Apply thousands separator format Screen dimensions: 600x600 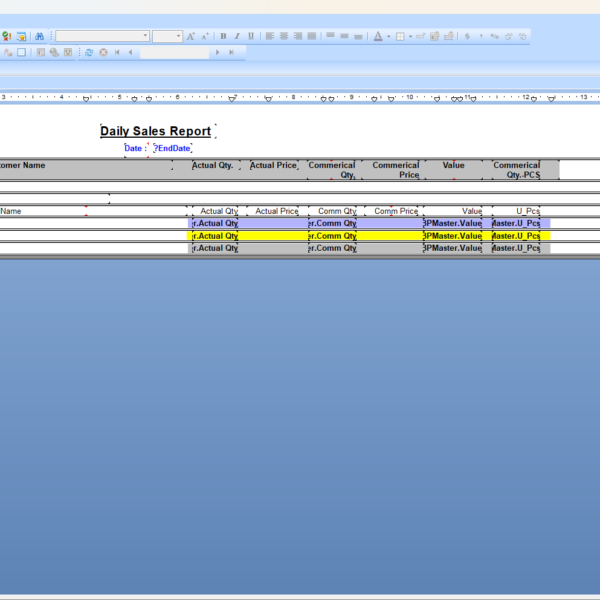pyautogui.click(x=481, y=36)
